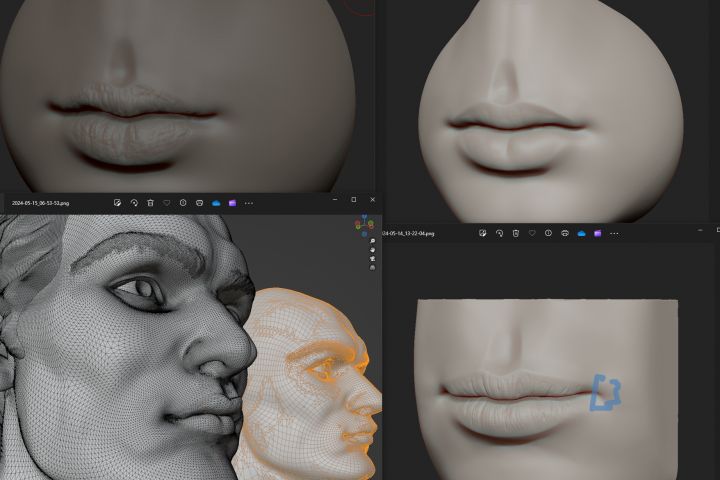Viewport: 720px width, 480px height.
Task: Open the See more menu in the 06-53-53.png window
Action: [249, 203]
